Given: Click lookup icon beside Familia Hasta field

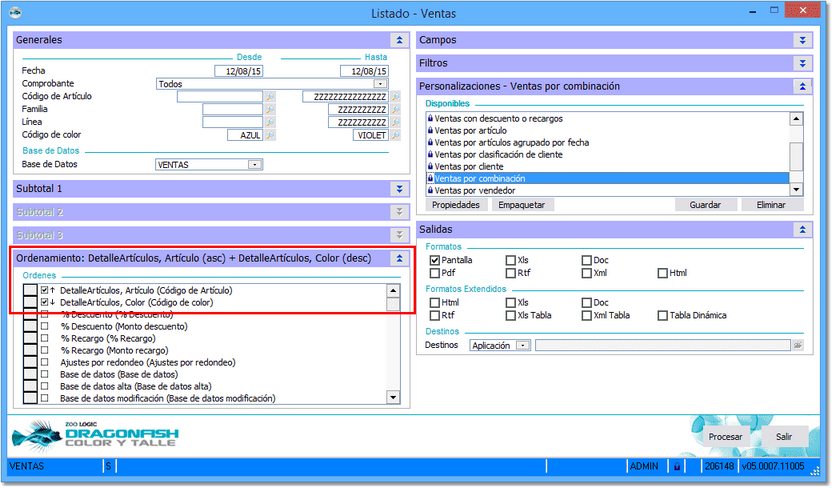Looking at the screenshot, I should click(x=394, y=110).
